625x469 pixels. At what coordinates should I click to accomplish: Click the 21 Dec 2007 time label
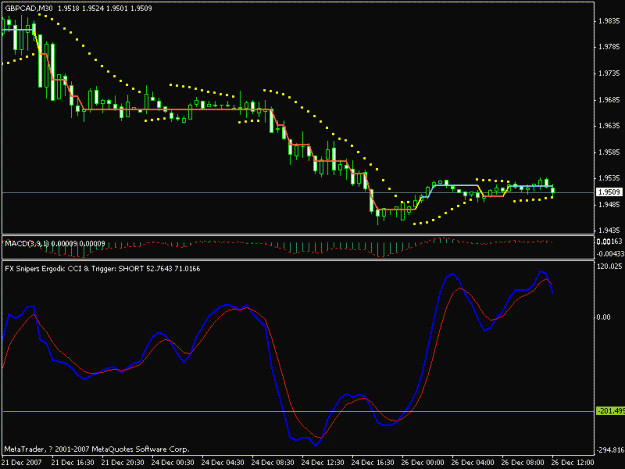tap(22, 463)
